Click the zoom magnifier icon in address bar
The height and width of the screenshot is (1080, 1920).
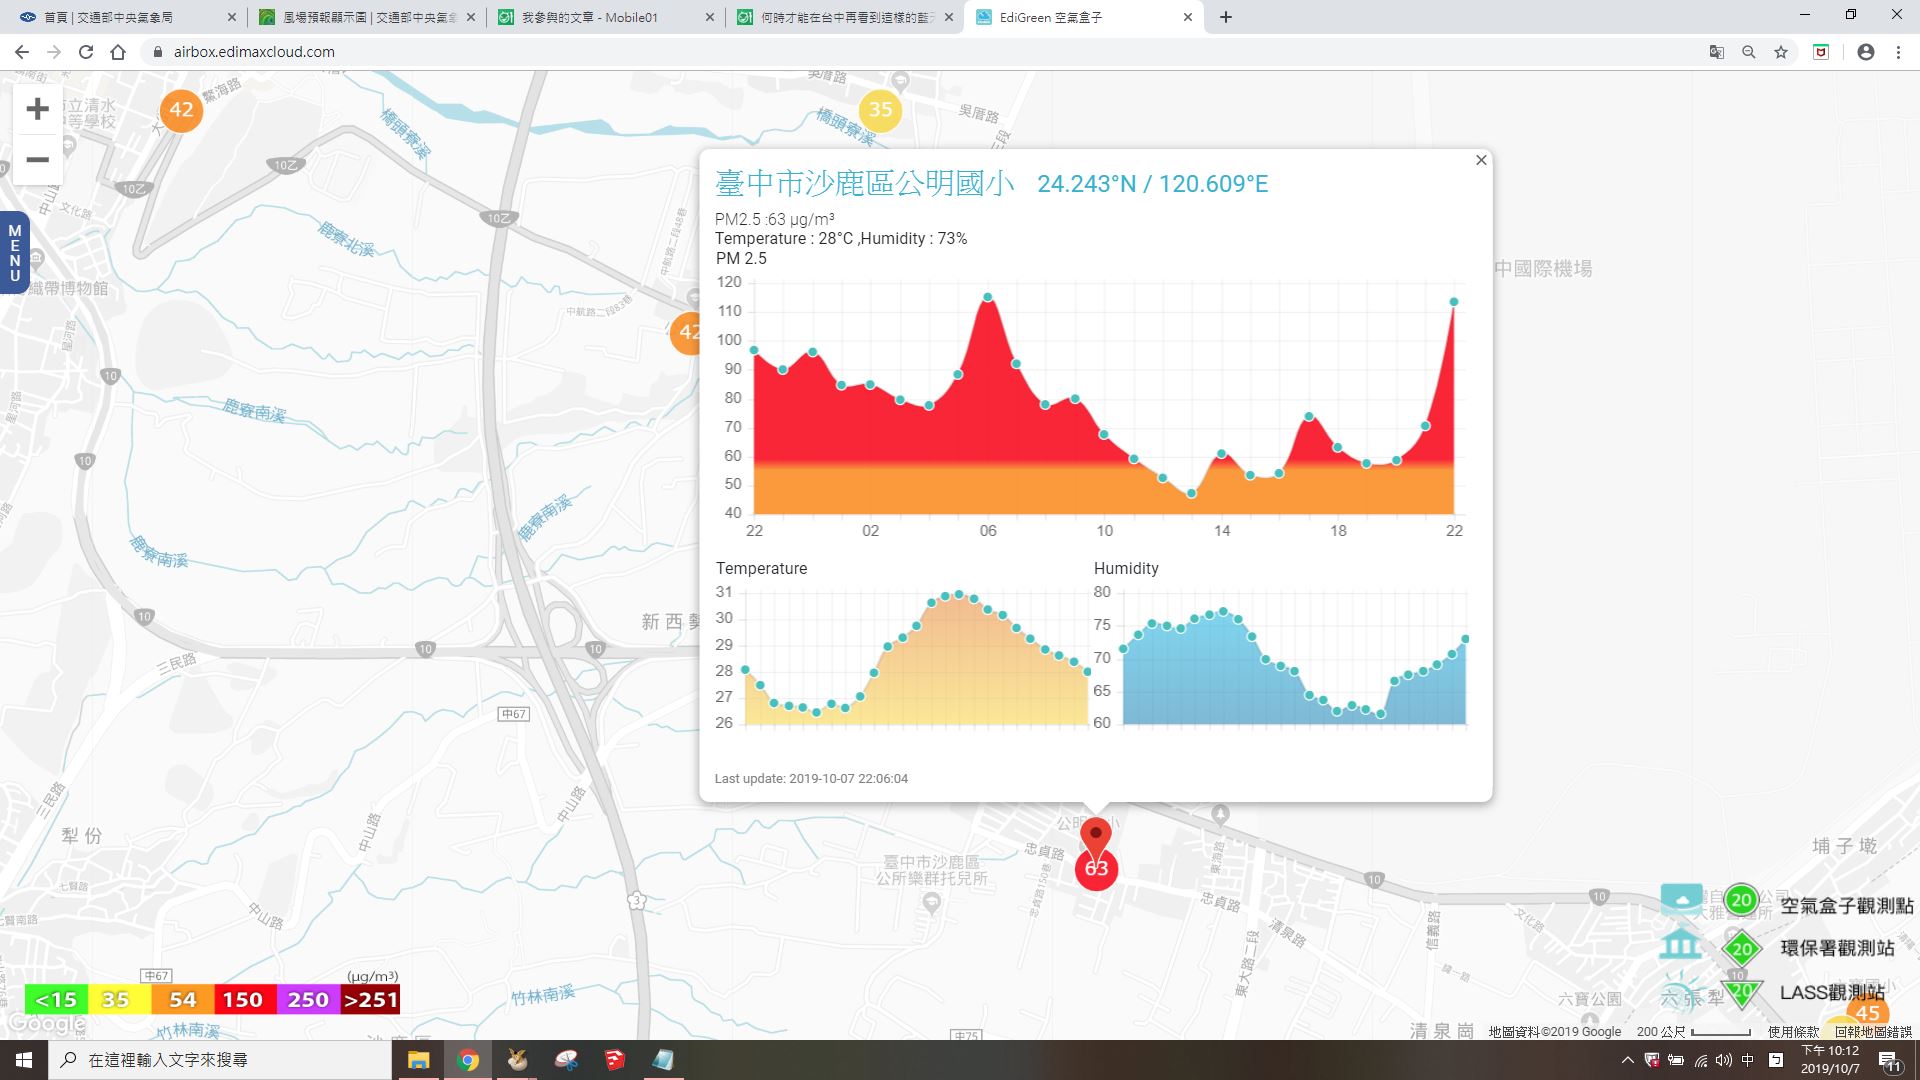click(x=1749, y=52)
